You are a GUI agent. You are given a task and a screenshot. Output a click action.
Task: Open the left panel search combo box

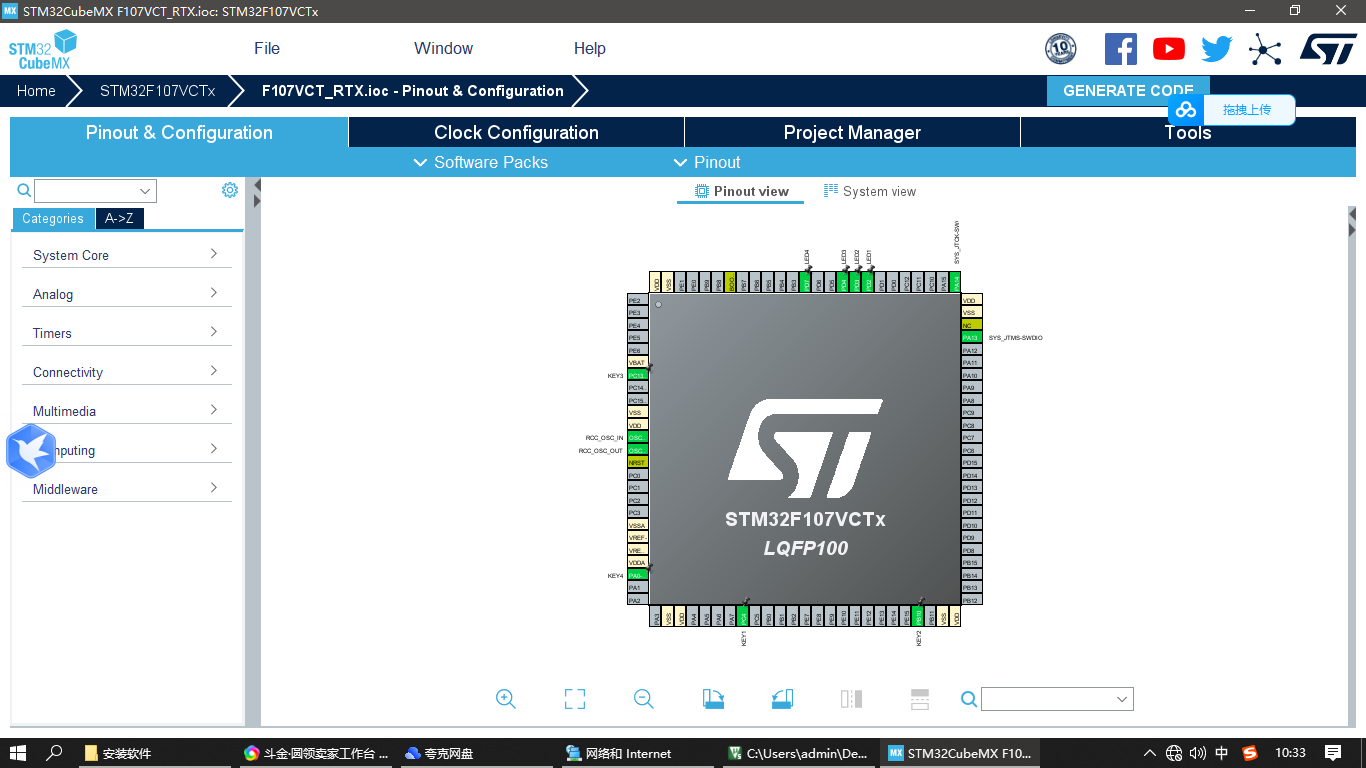click(x=95, y=191)
